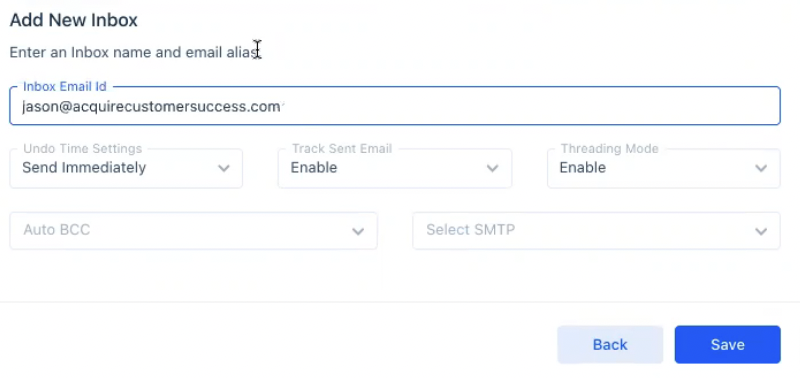Click the Threading Mode chevron arrow
Viewport: 800px width, 378px height.
761,168
